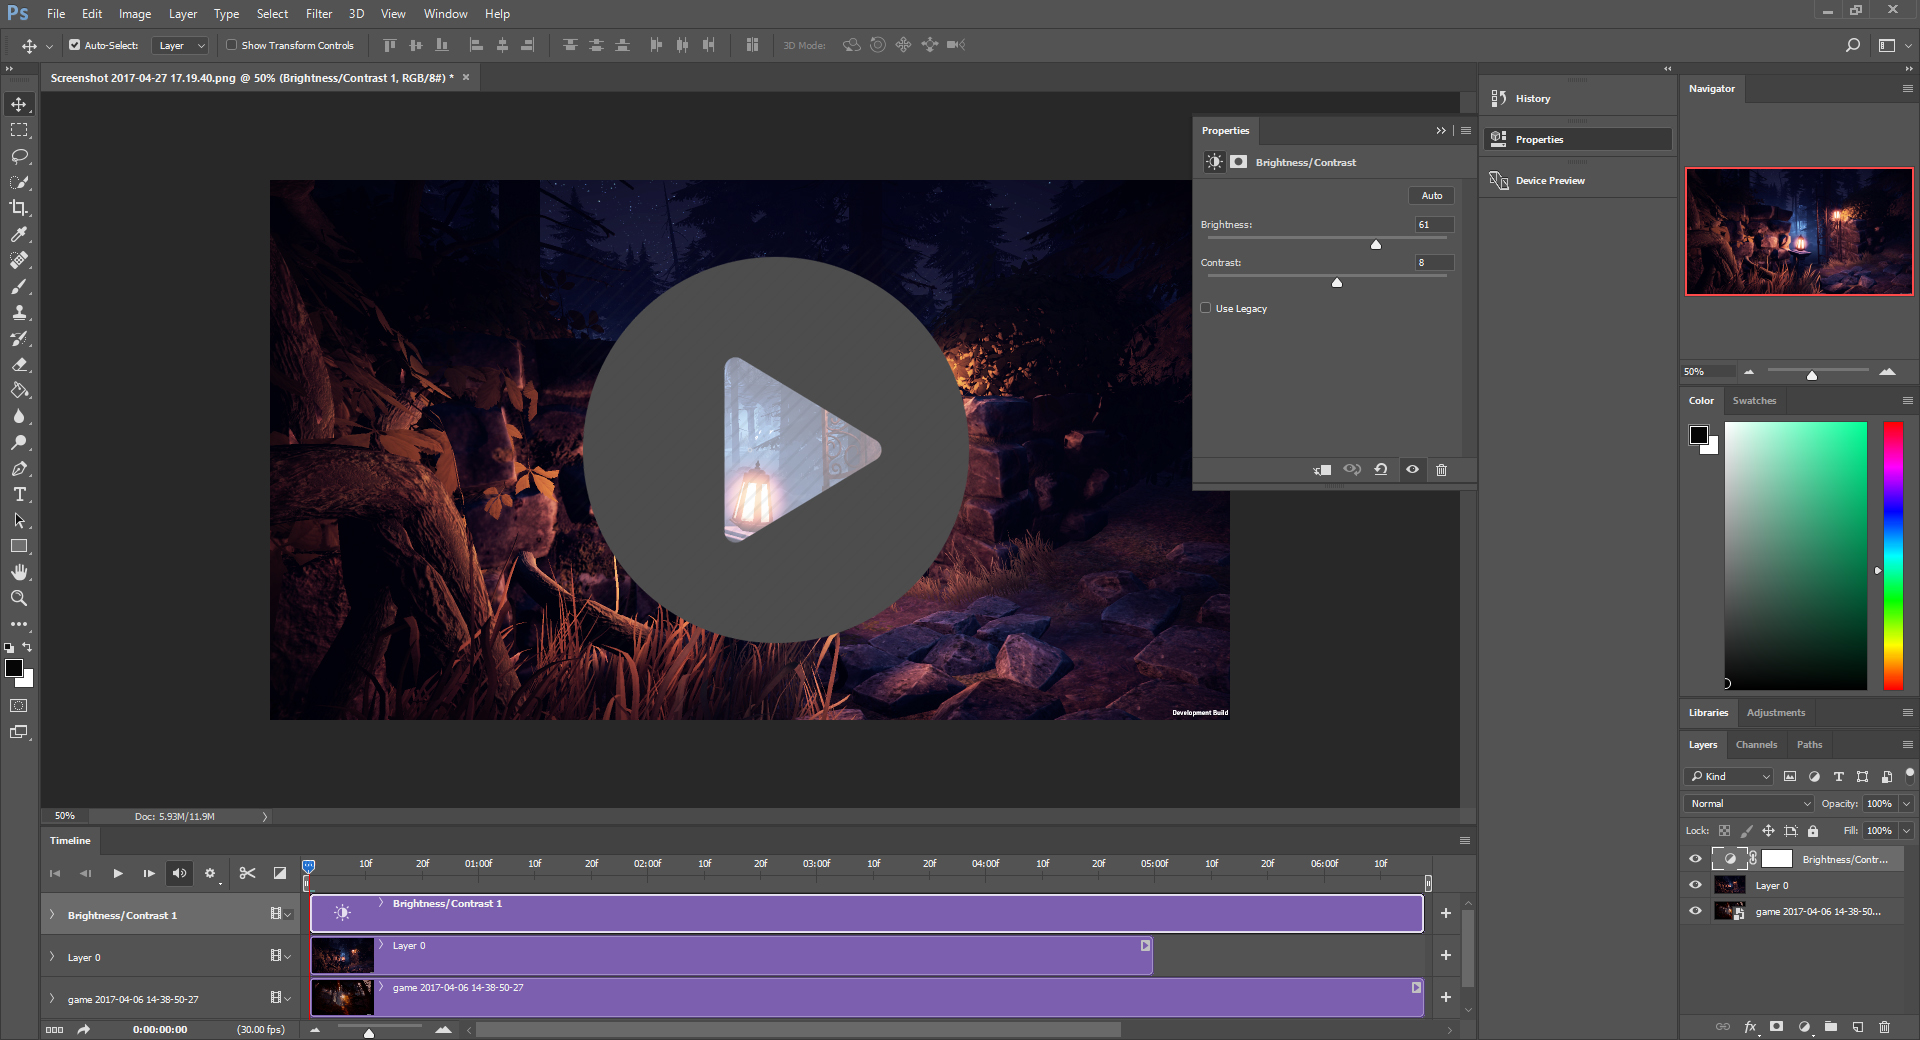Select the Path Selection tool
This screenshot has height=1040, width=1920.
[x=19, y=520]
